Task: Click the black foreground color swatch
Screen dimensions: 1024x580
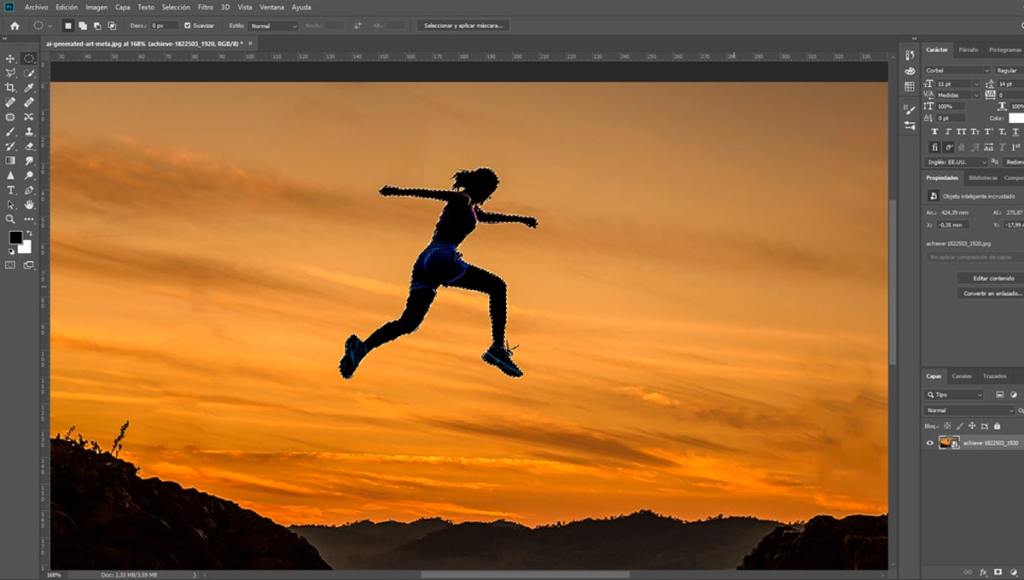Action: [x=15, y=237]
